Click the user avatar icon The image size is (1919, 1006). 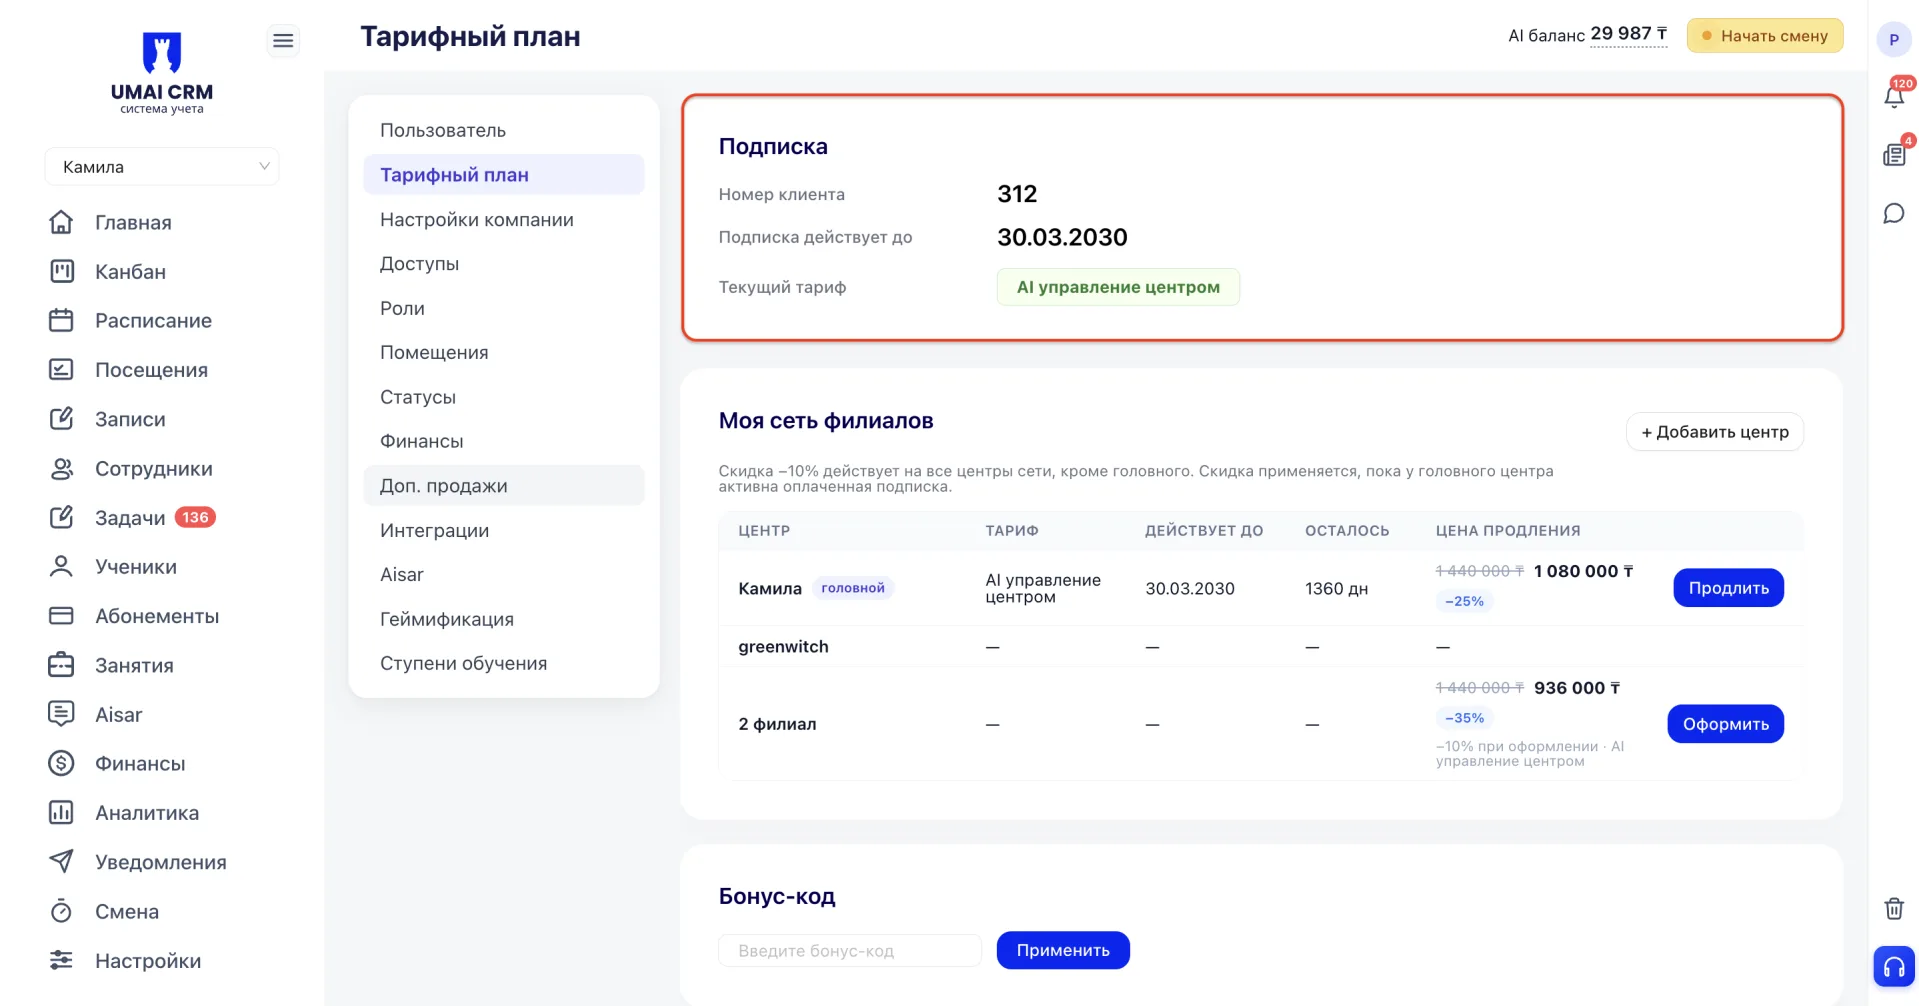click(x=1894, y=40)
